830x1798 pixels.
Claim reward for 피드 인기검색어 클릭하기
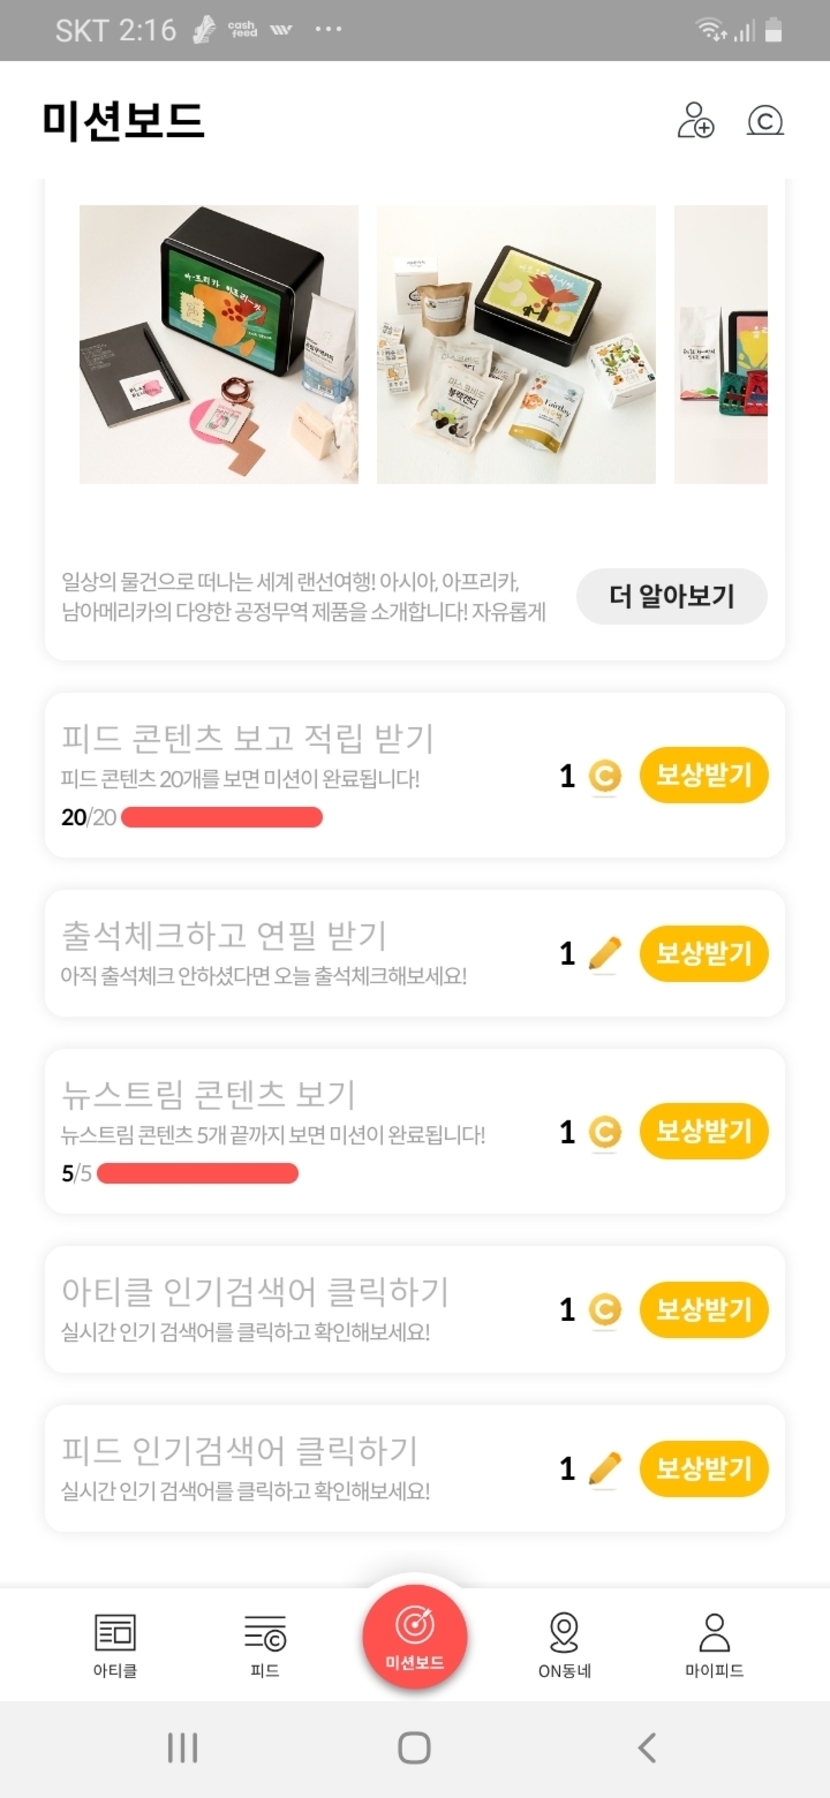click(703, 1468)
